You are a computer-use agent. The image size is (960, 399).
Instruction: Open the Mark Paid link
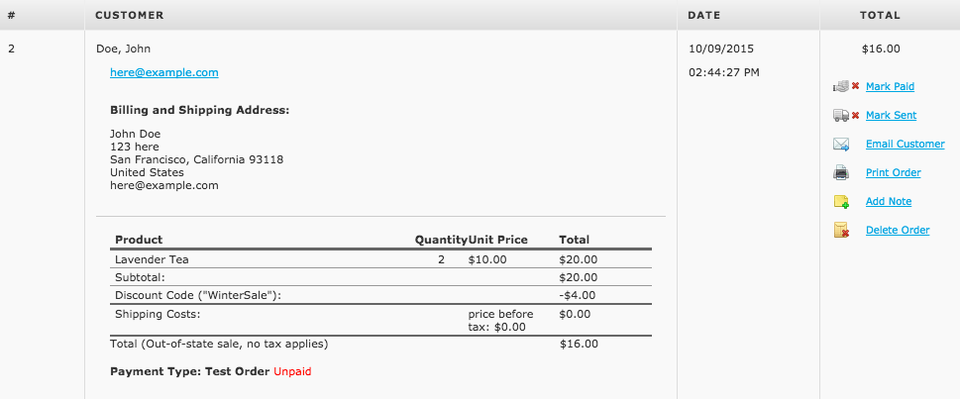coord(890,87)
